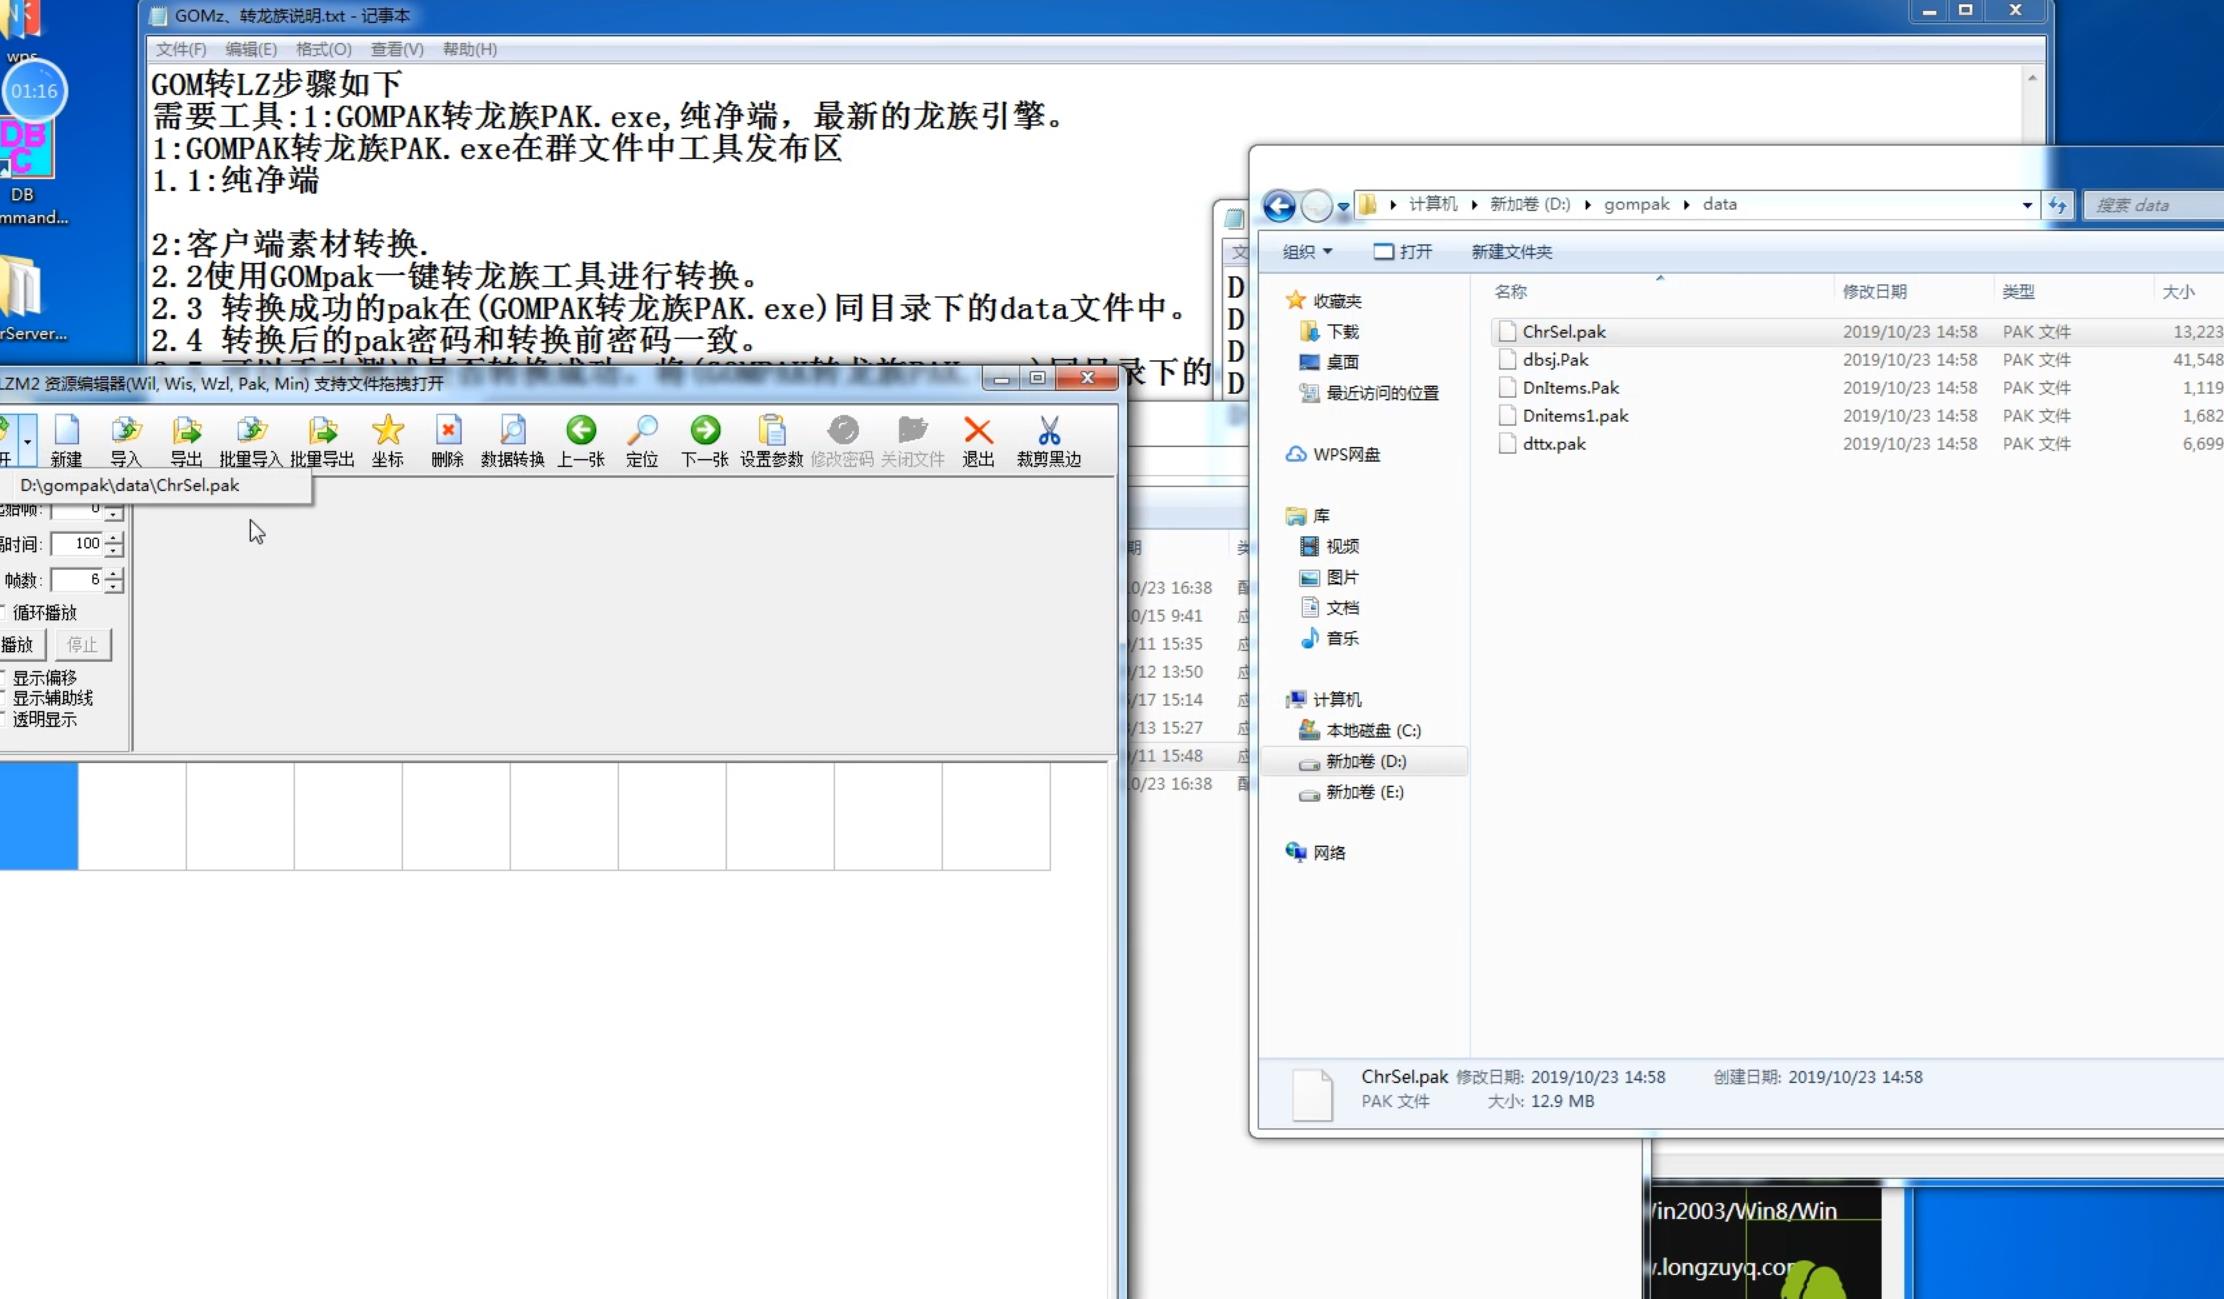This screenshot has width=2224, height=1299.
Task: Open recent pages dropdown beside forward arrow
Action: click(1343, 206)
